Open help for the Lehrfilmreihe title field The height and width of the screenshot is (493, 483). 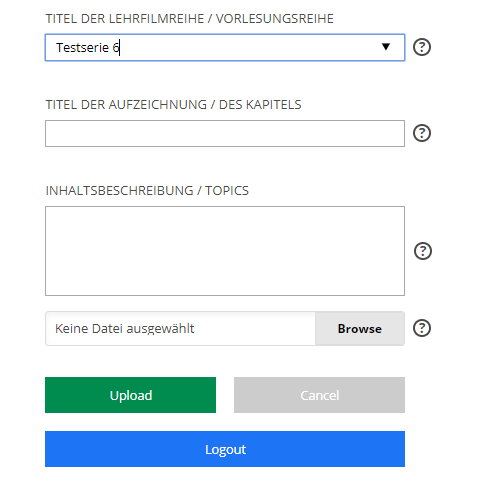422,47
